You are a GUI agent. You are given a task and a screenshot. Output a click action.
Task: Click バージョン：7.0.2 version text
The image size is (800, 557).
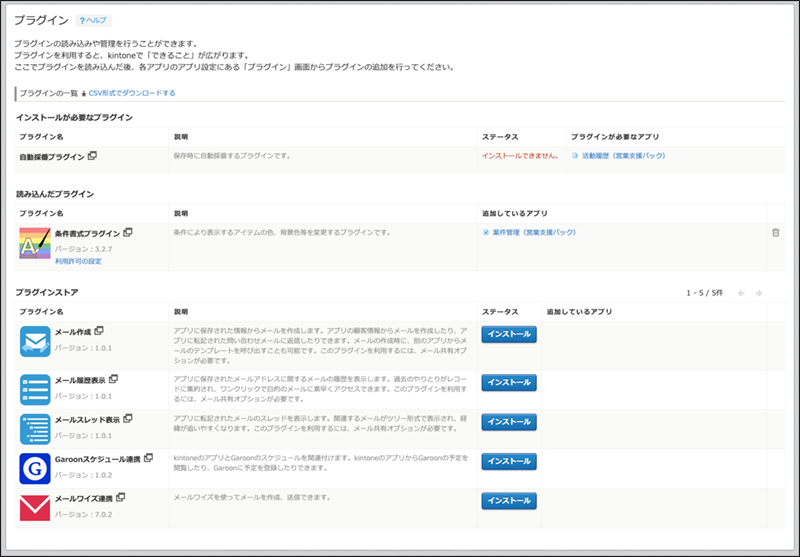[x=84, y=514]
